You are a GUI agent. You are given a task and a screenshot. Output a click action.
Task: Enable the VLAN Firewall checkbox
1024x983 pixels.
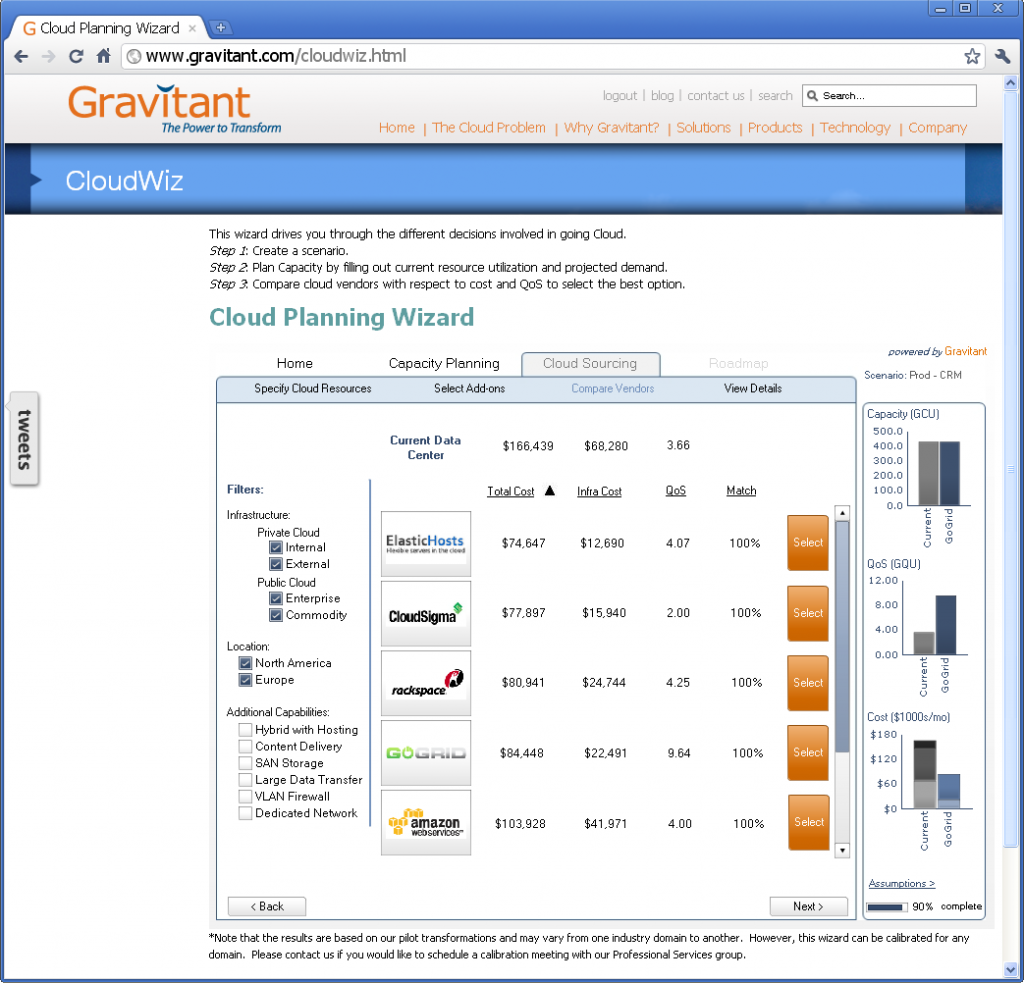(x=245, y=796)
